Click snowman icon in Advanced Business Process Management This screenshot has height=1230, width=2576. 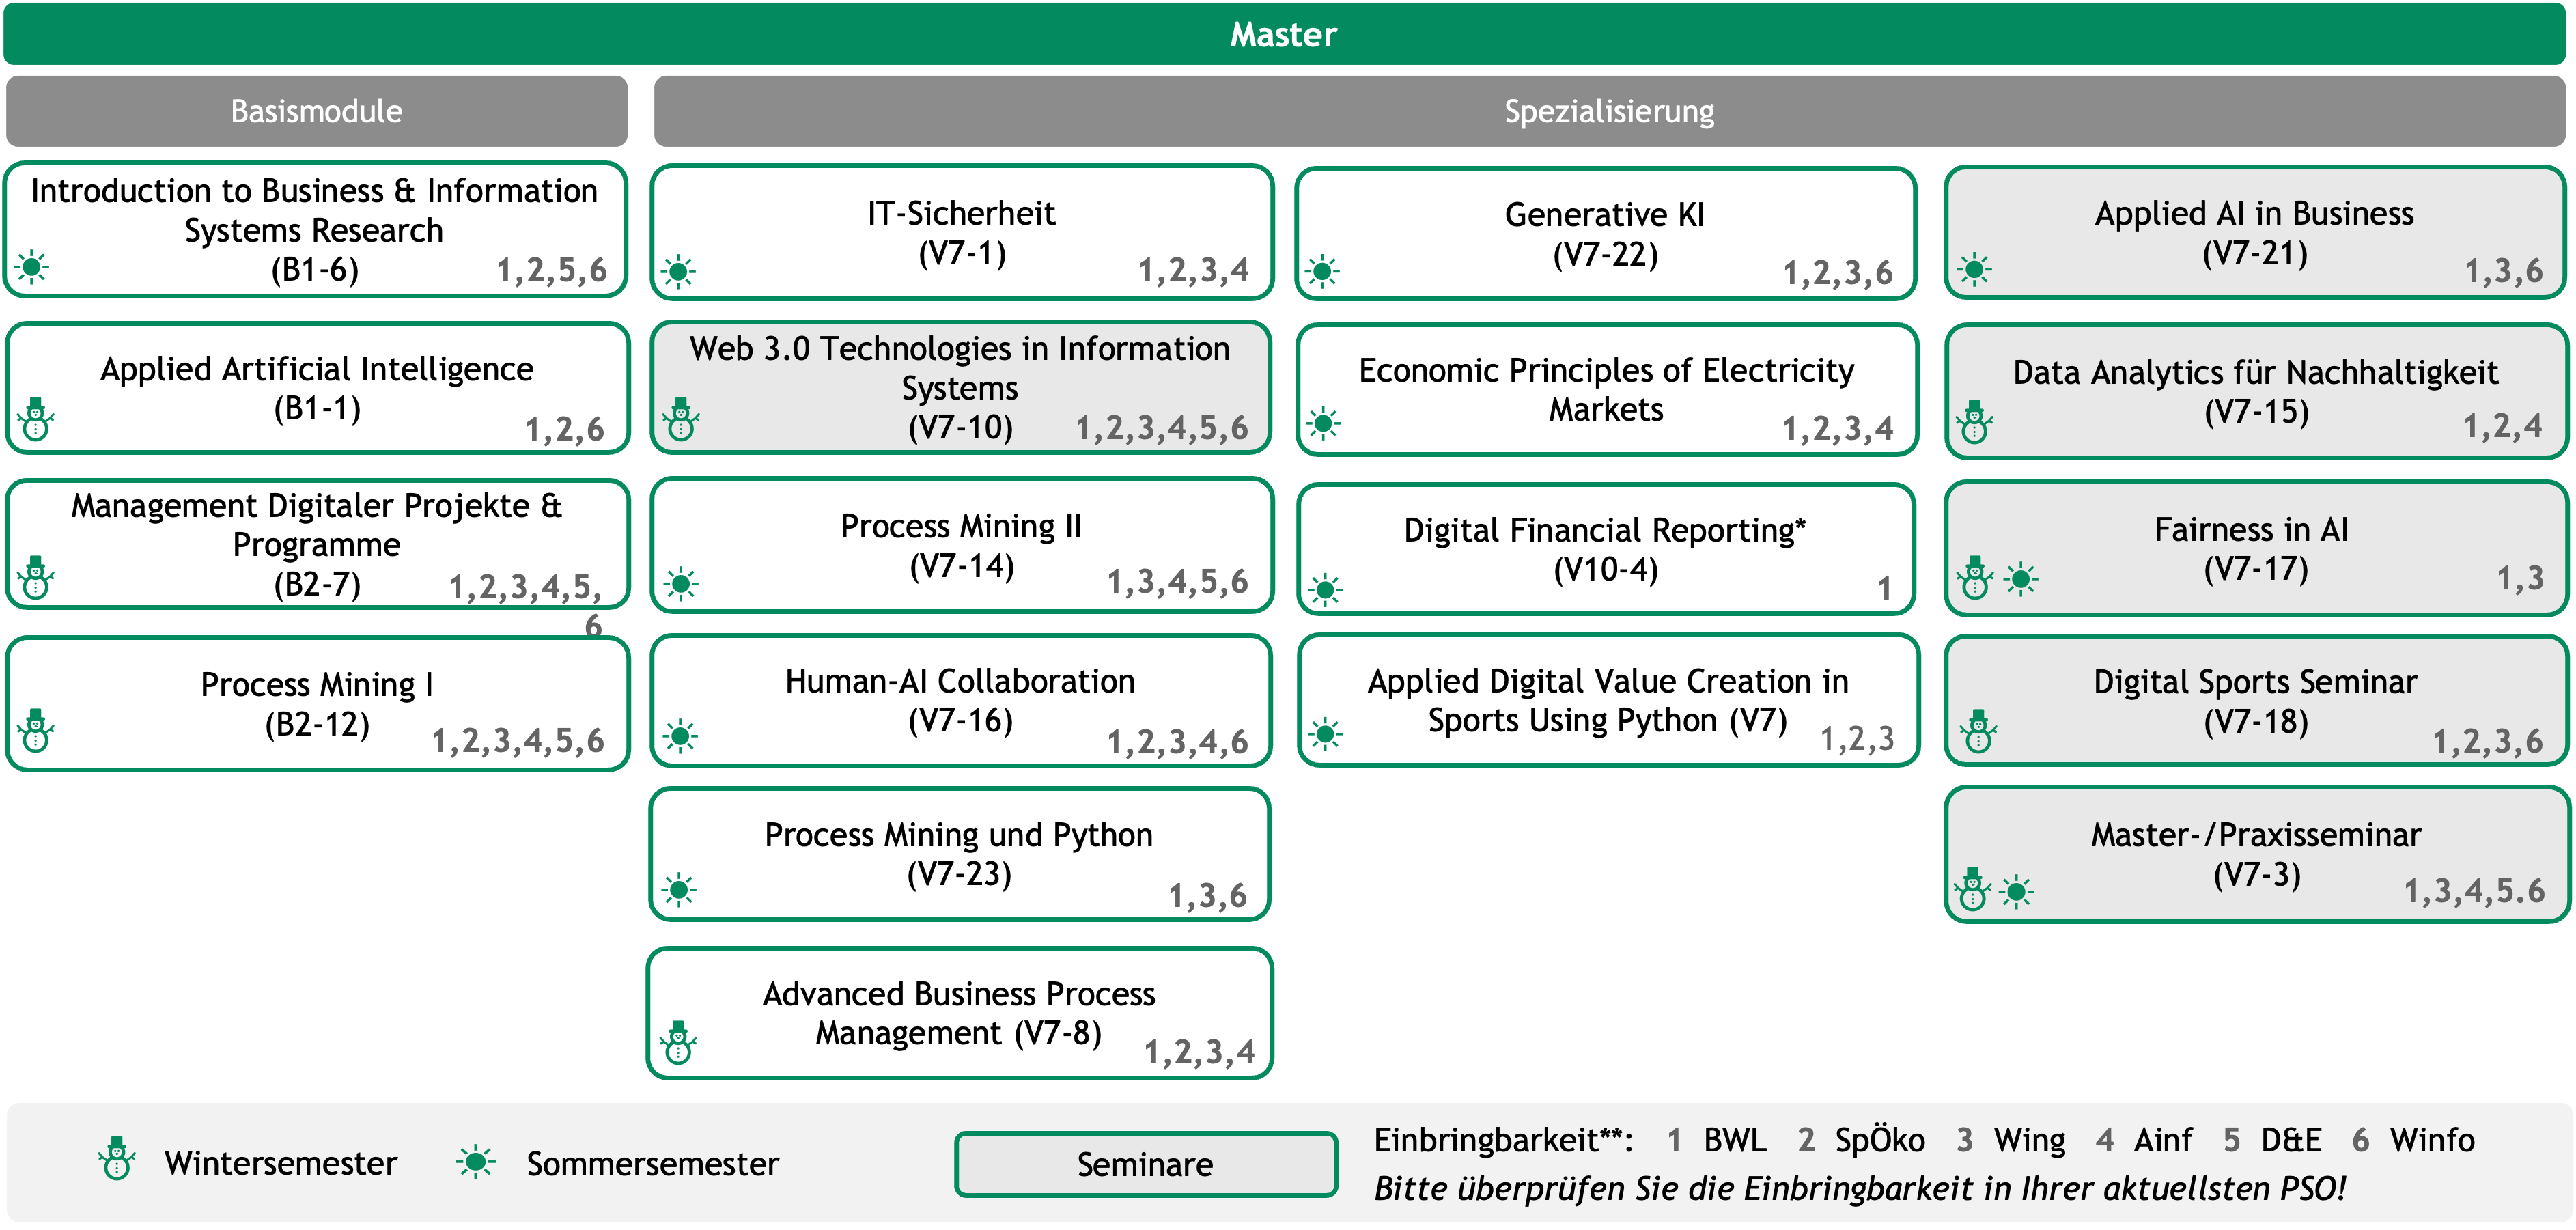click(x=679, y=1043)
